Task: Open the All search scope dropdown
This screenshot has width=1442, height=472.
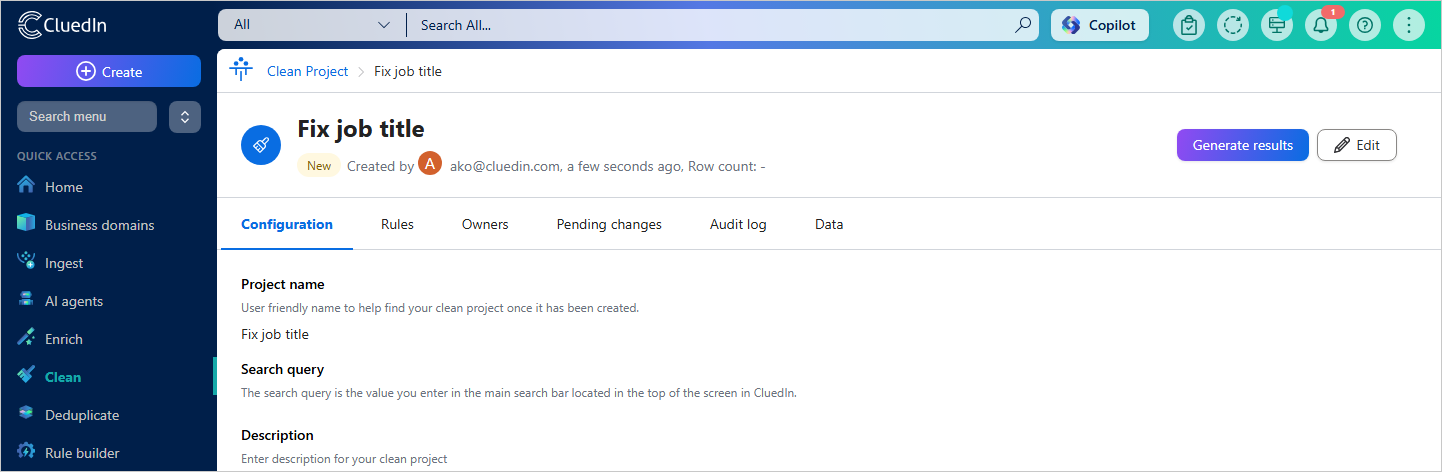Action: point(312,25)
